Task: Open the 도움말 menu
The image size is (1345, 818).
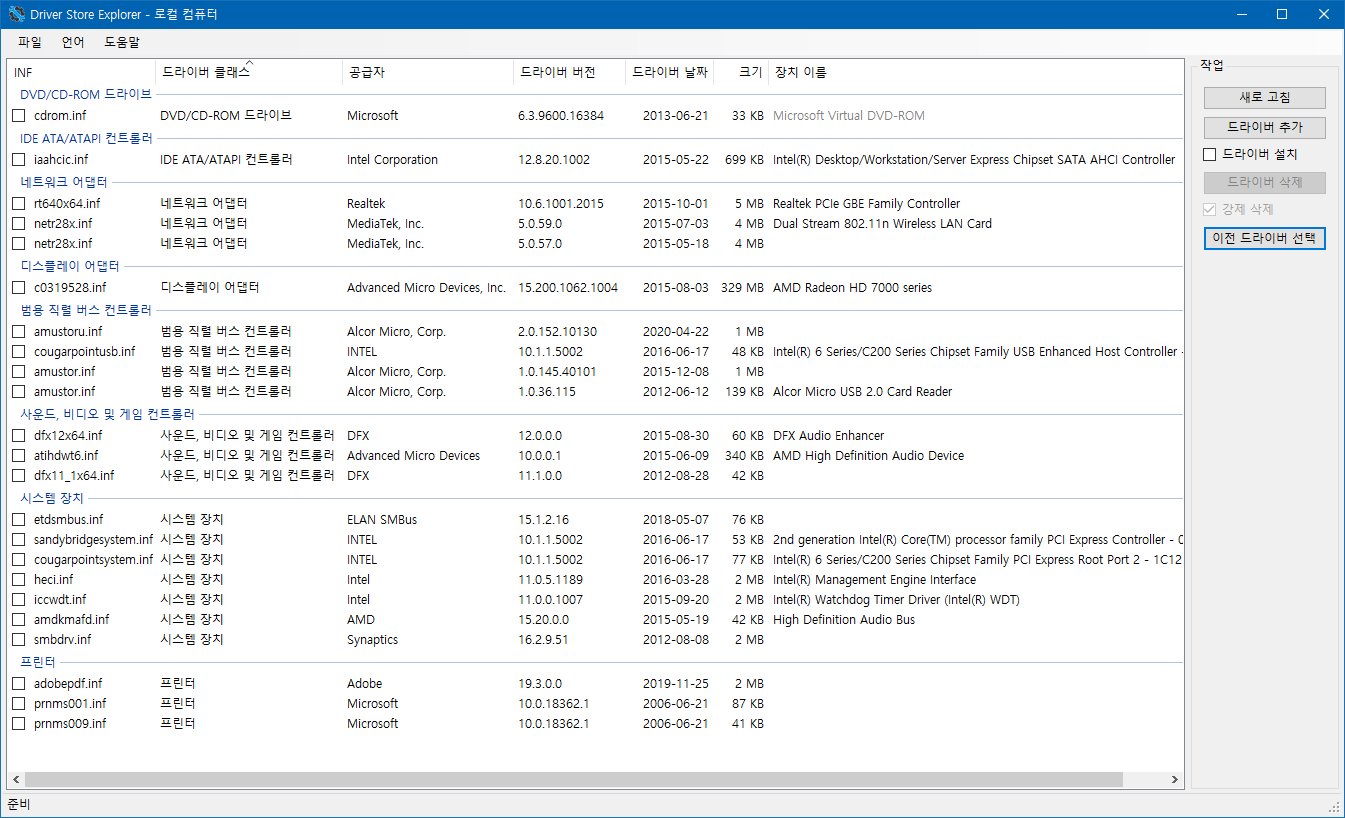Action: click(x=122, y=43)
